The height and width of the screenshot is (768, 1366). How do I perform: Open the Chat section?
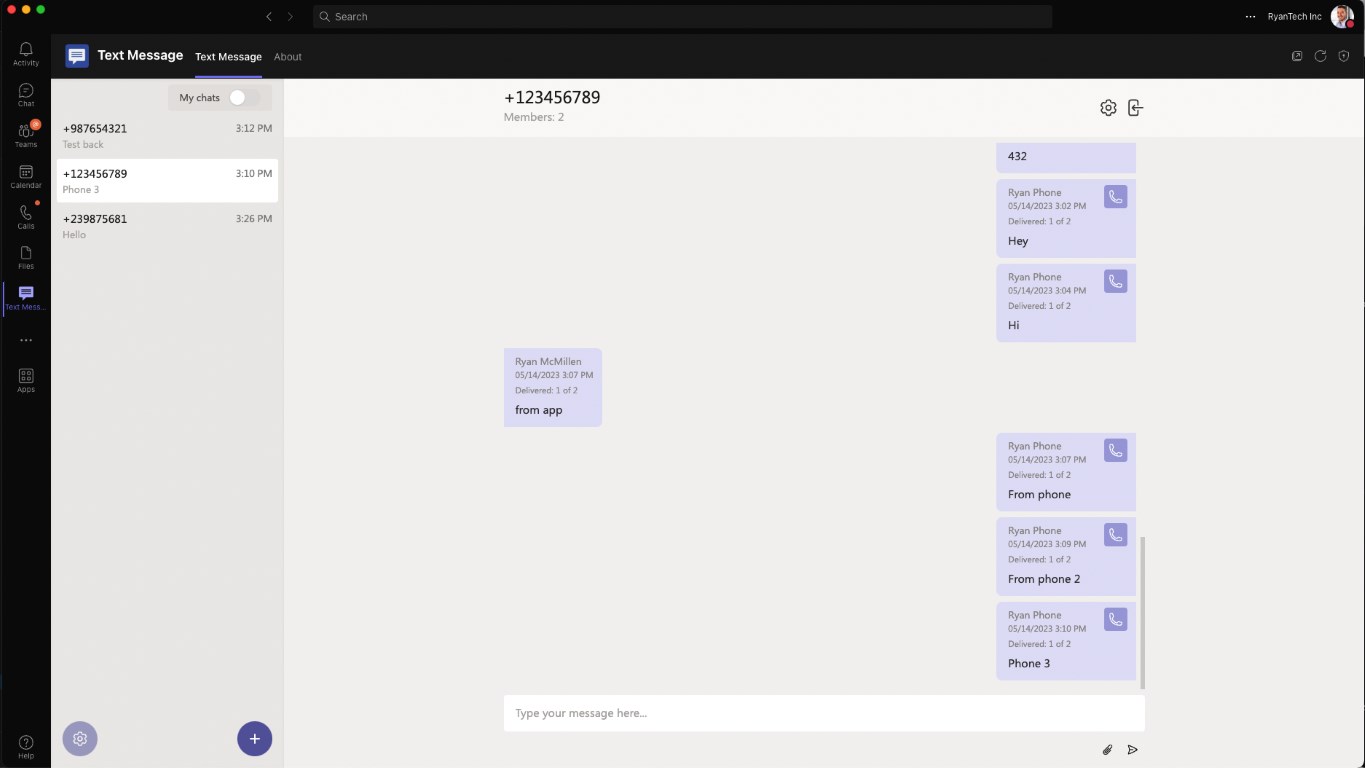pos(26,95)
